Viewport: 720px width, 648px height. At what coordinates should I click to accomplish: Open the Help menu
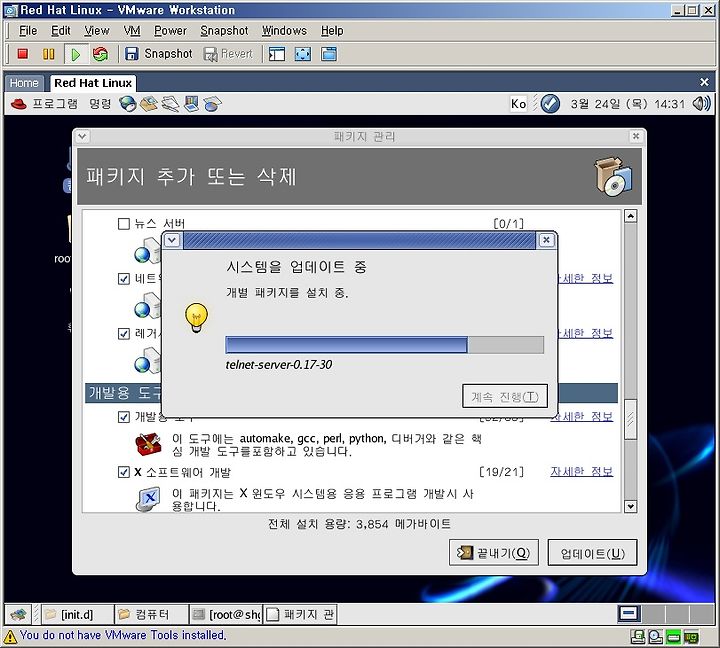point(332,31)
